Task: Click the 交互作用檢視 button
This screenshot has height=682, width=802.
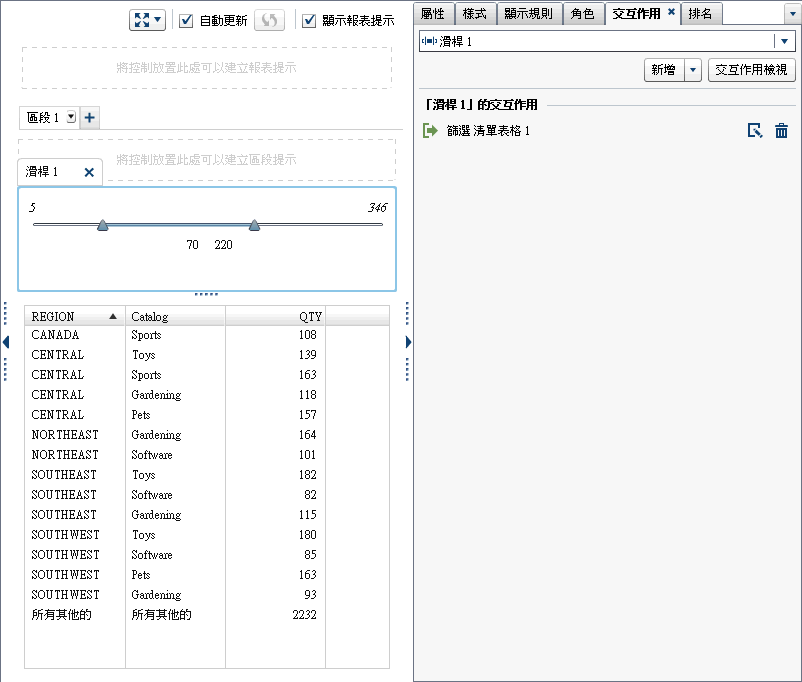Action: coord(751,70)
